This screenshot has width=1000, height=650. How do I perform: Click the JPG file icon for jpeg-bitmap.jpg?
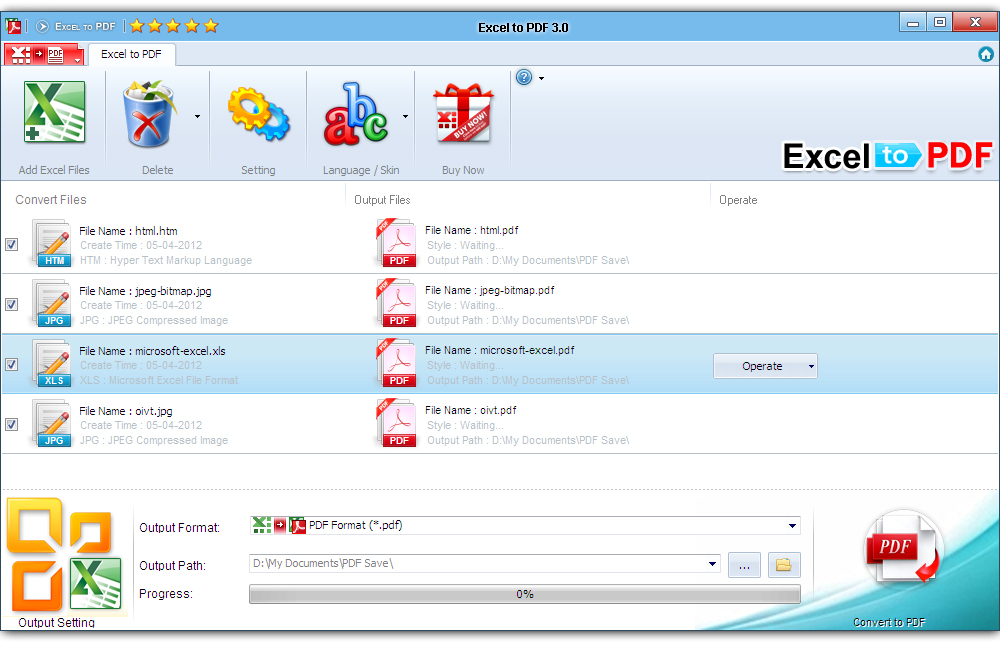pos(52,303)
